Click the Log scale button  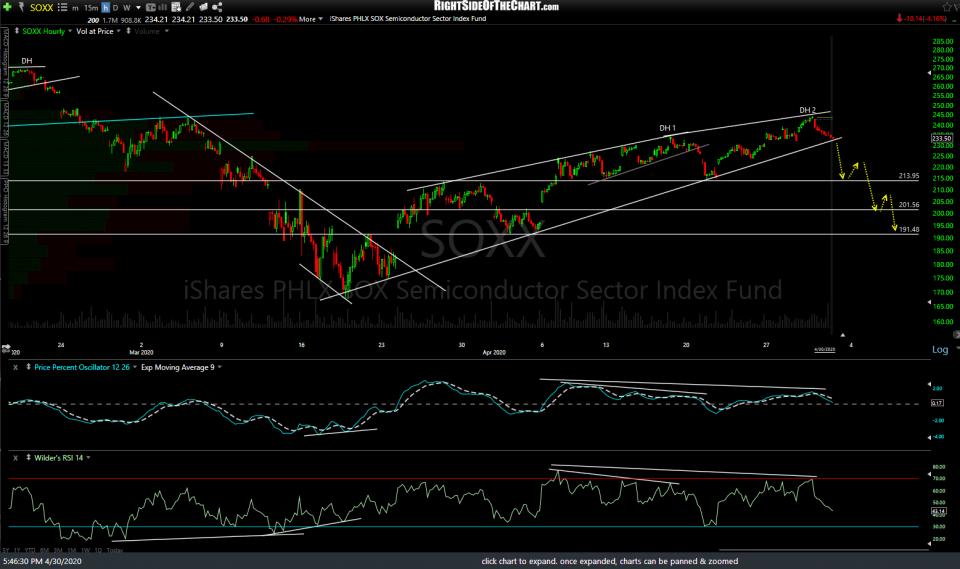pos(940,349)
